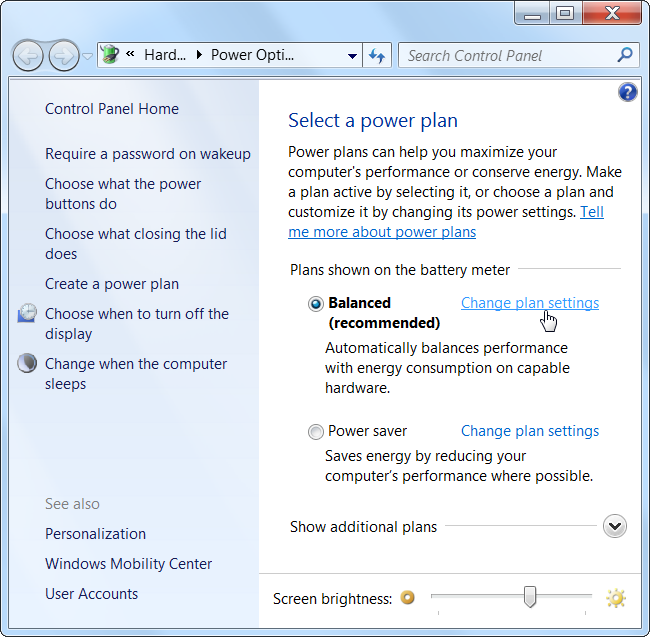Click the dim brightness icon

[407, 598]
